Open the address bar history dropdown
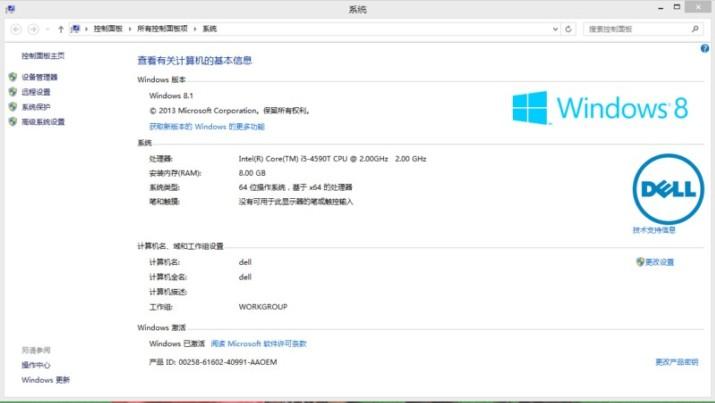This screenshot has width=715, height=403. pos(555,29)
